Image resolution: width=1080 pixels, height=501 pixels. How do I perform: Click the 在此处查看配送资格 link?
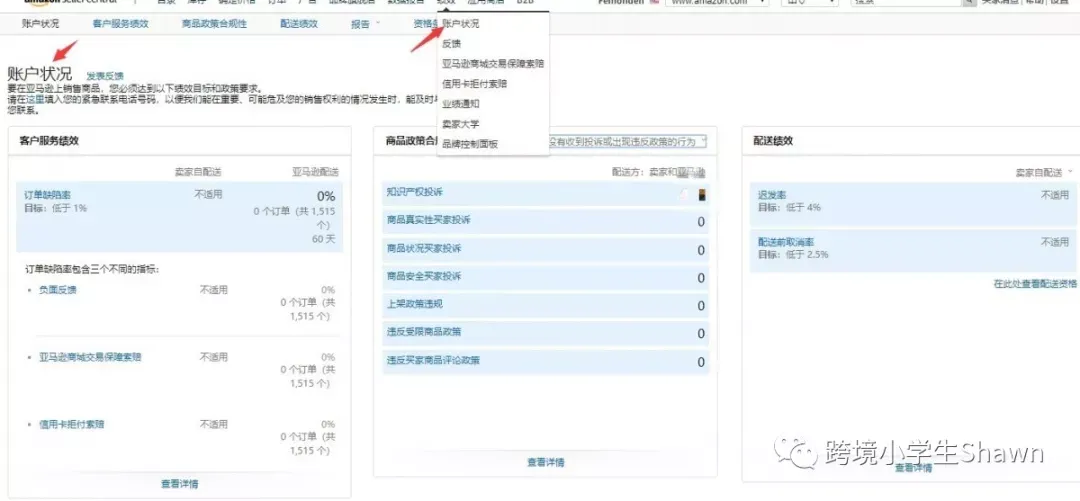coord(1033,283)
